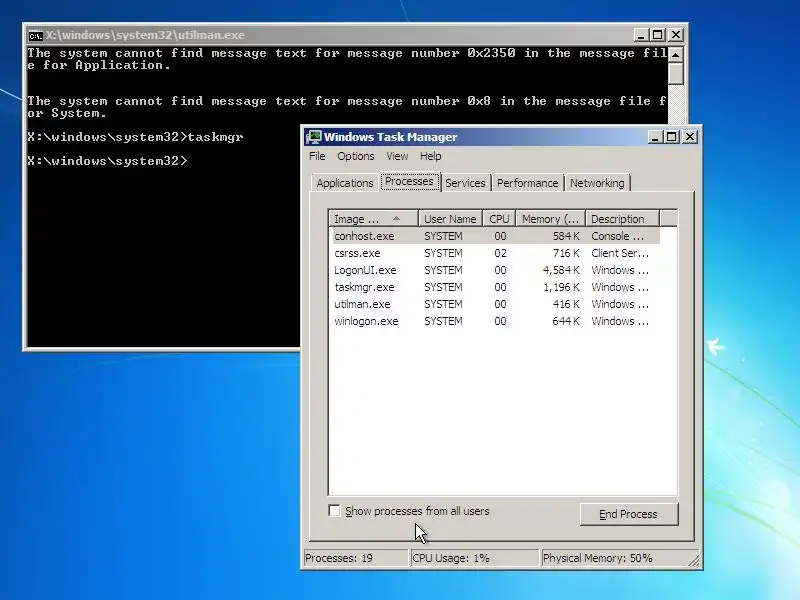
Task: Click the X:\windows\system32> prompt line
Action: 108,161
